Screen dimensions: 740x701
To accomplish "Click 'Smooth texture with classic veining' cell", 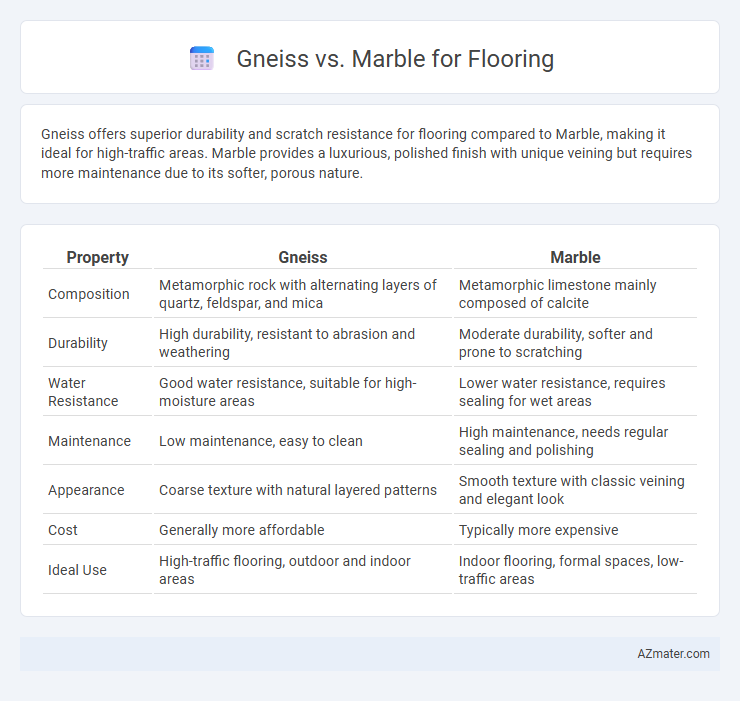I will 572,490.
